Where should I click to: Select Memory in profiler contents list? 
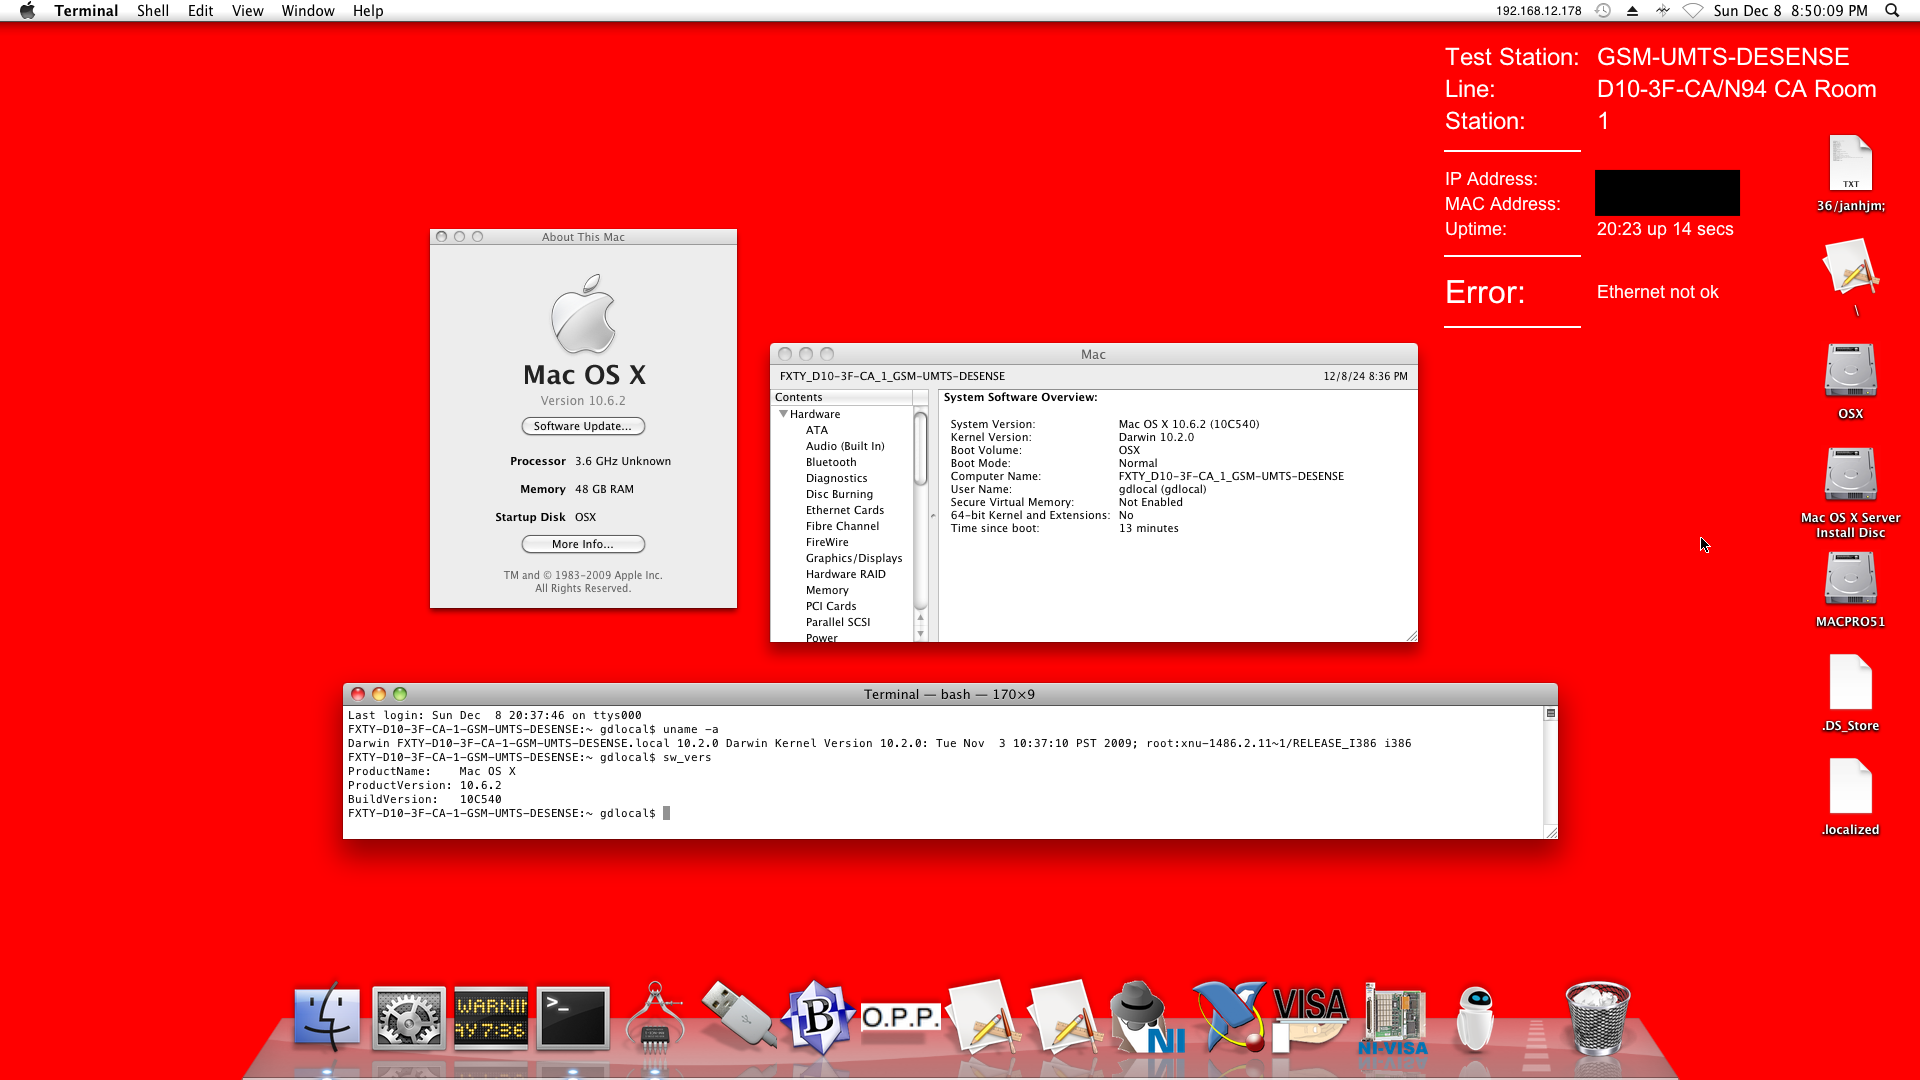pyautogui.click(x=827, y=590)
